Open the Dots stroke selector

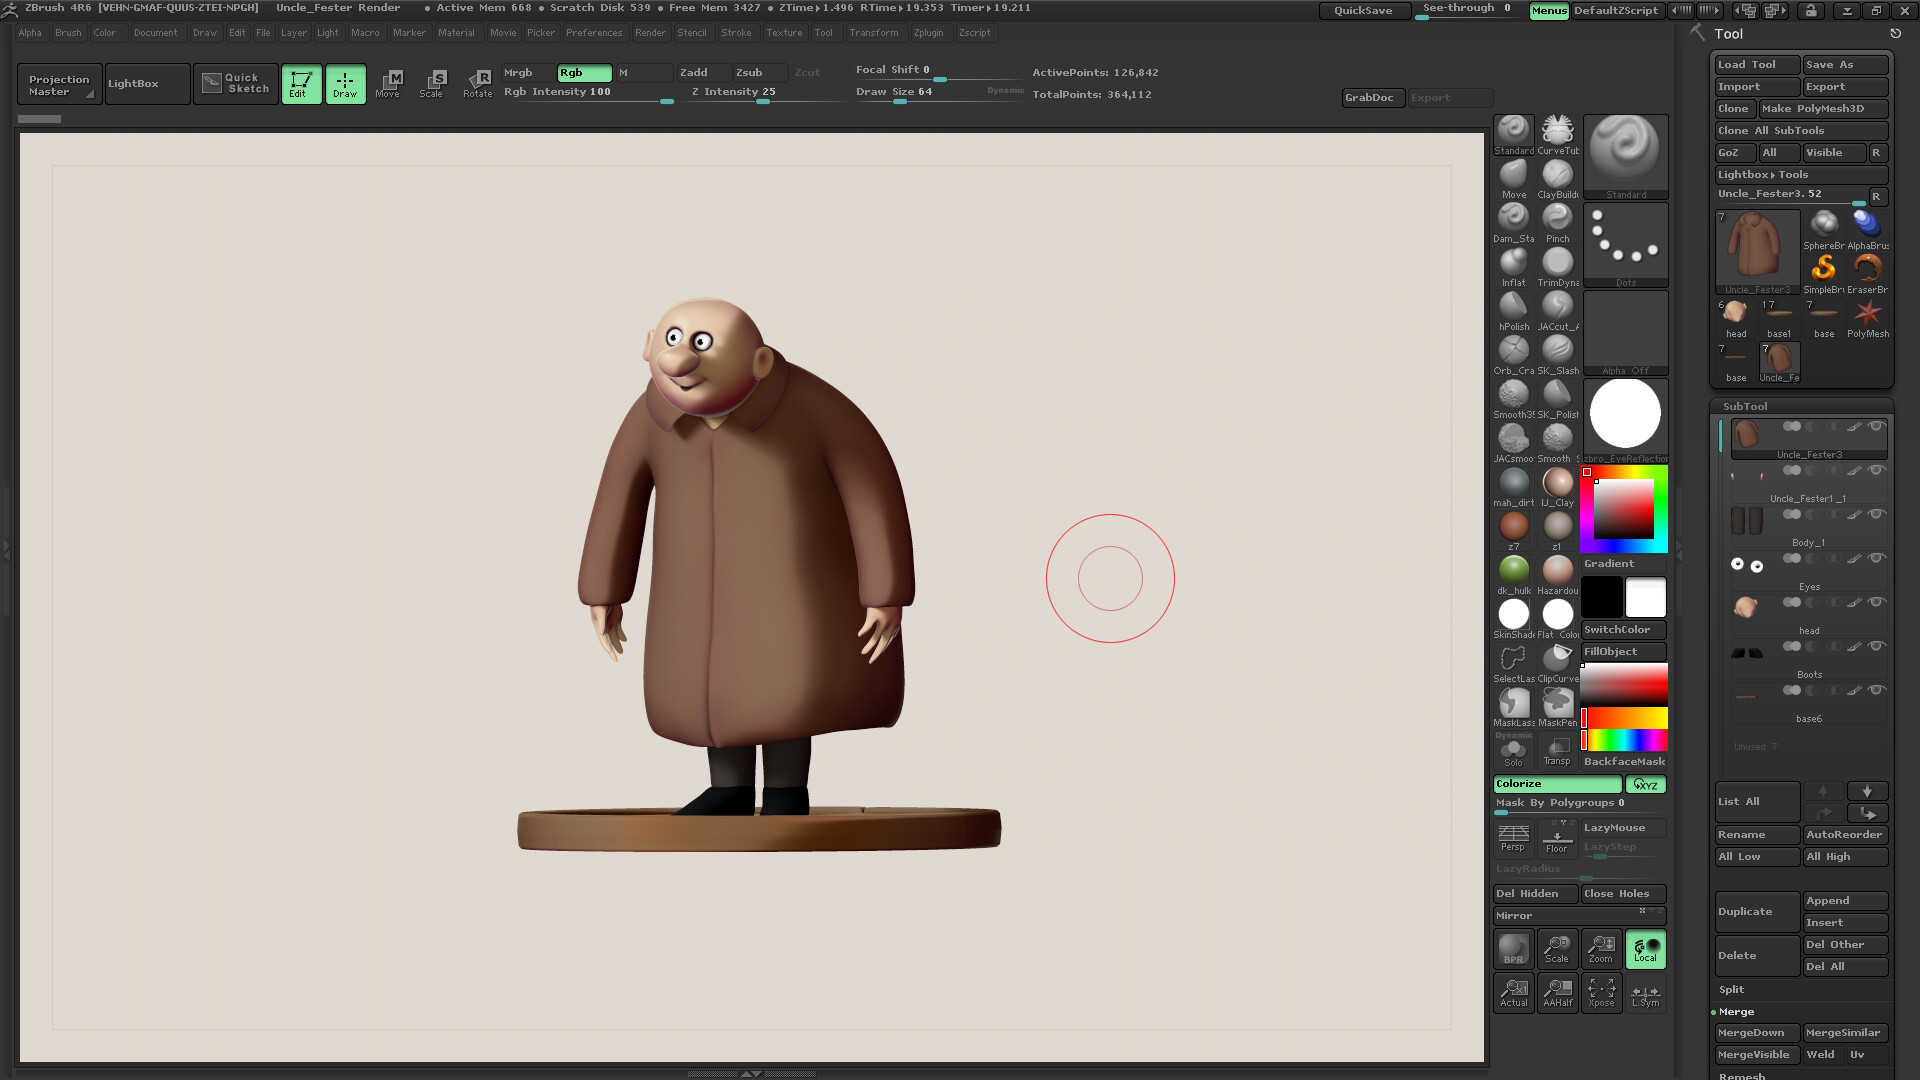click(1625, 245)
